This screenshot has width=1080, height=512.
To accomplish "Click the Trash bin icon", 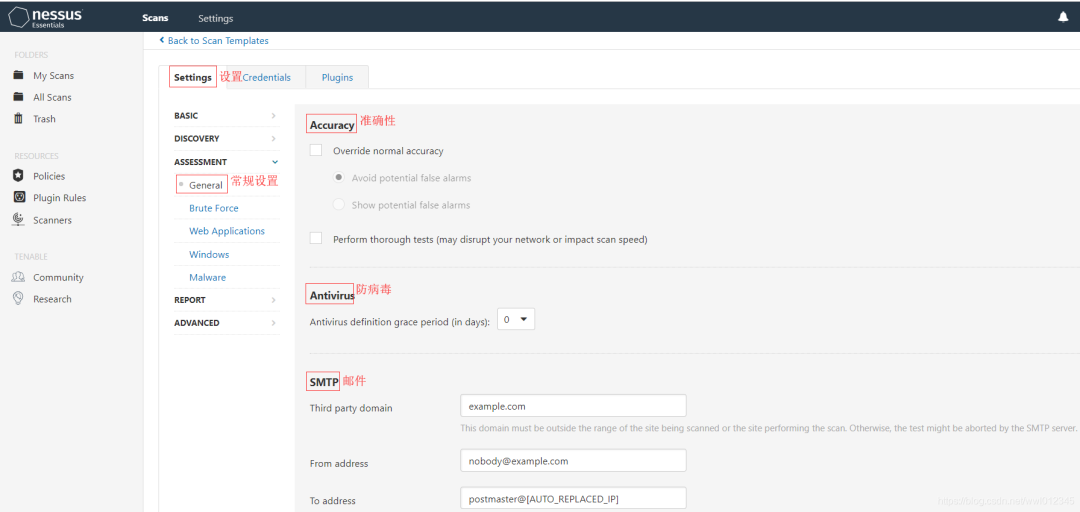I will [19, 119].
